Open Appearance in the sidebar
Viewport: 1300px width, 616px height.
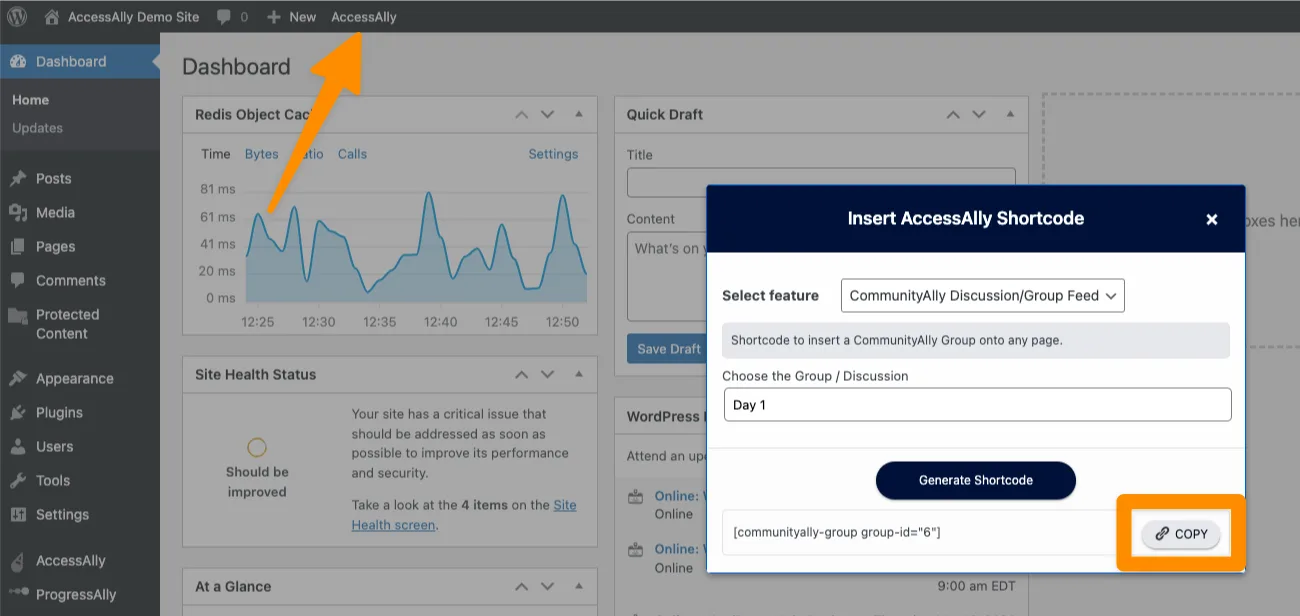(x=75, y=379)
